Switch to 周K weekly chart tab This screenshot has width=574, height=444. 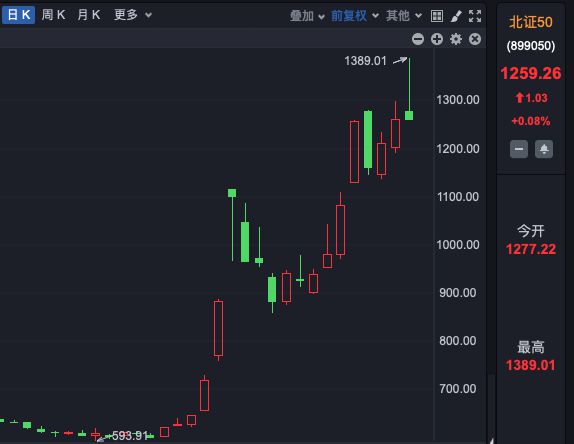coord(53,15)
